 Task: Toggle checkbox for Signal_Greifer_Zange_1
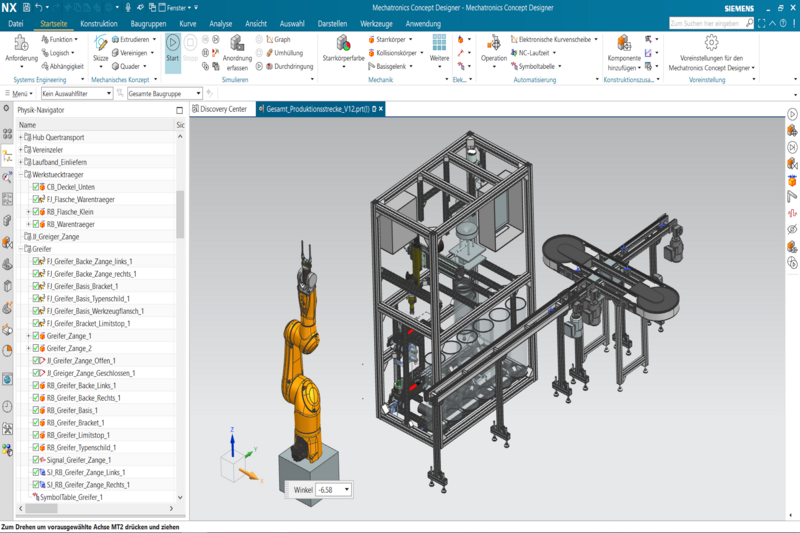pyautogui.click(x=36, y=460)
